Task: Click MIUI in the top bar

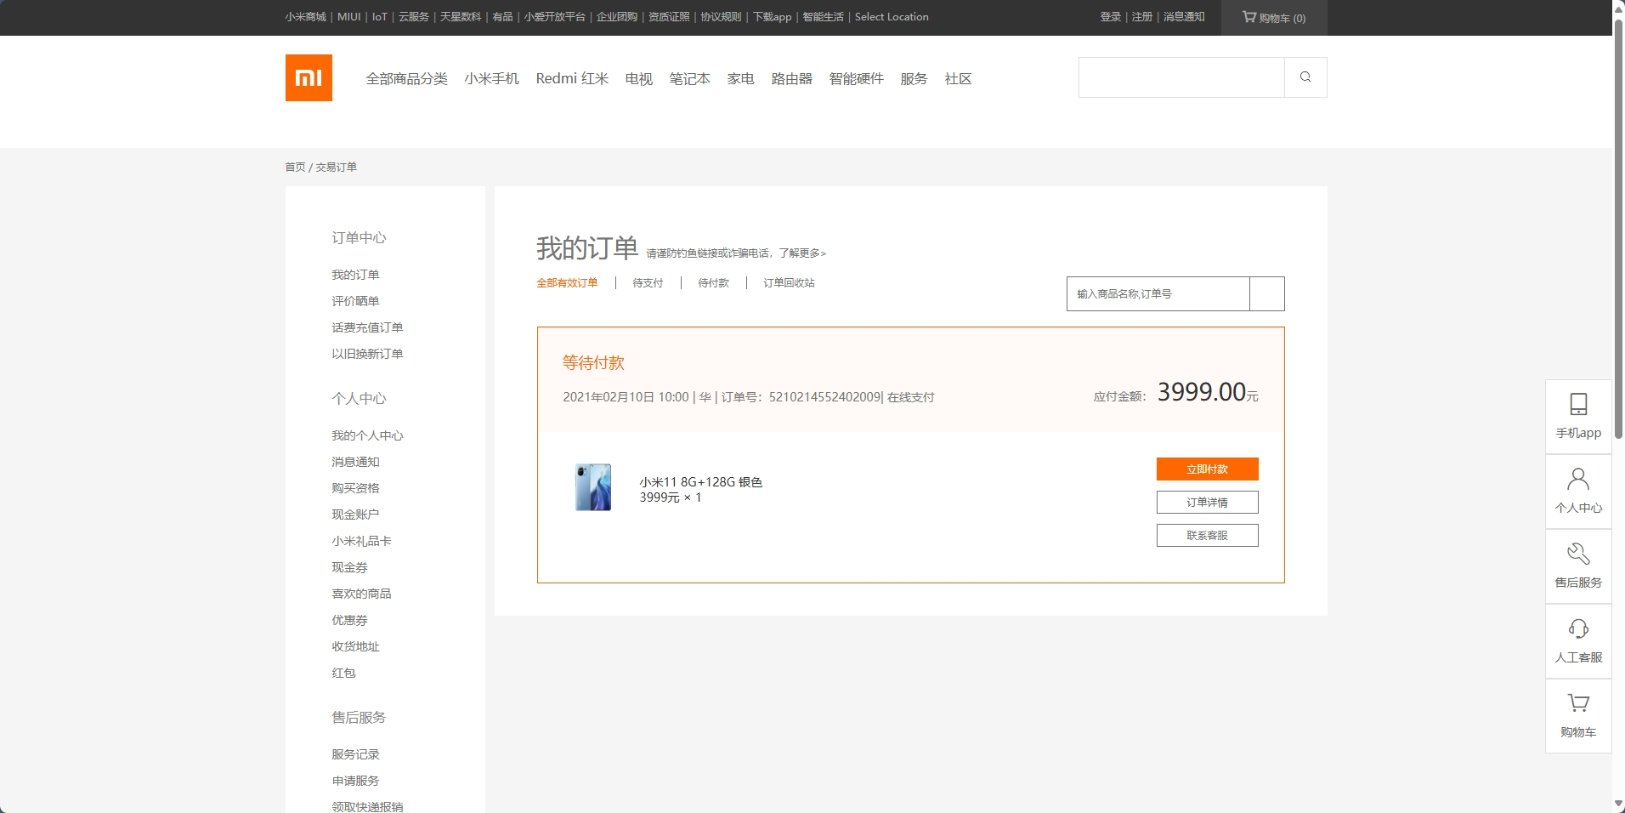Action: click(349, 17)
